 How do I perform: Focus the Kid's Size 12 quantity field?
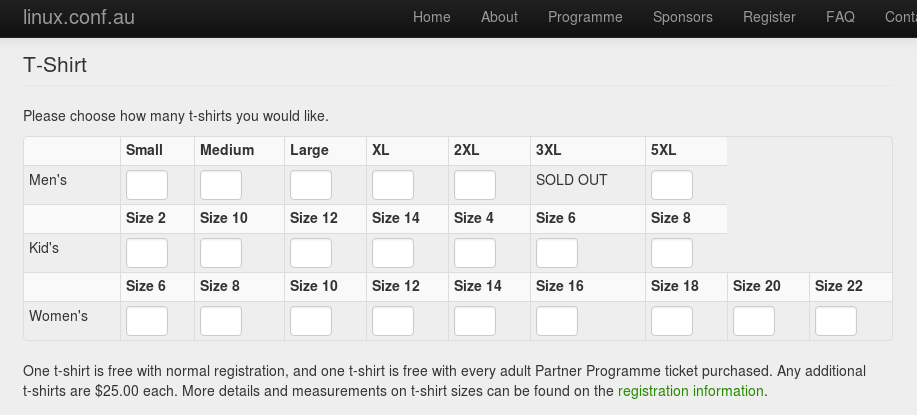point(311,253)
